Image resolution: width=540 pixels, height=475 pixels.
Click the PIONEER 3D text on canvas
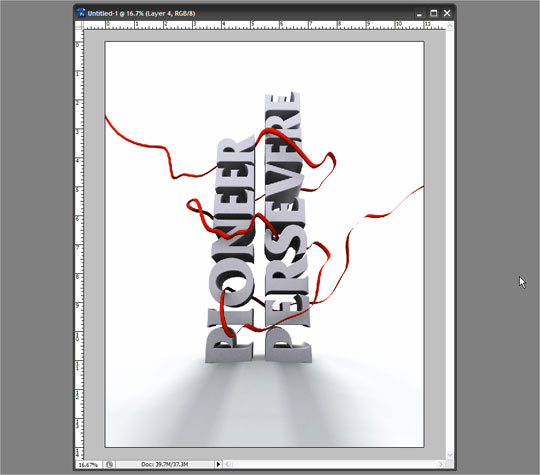point(230,249)
